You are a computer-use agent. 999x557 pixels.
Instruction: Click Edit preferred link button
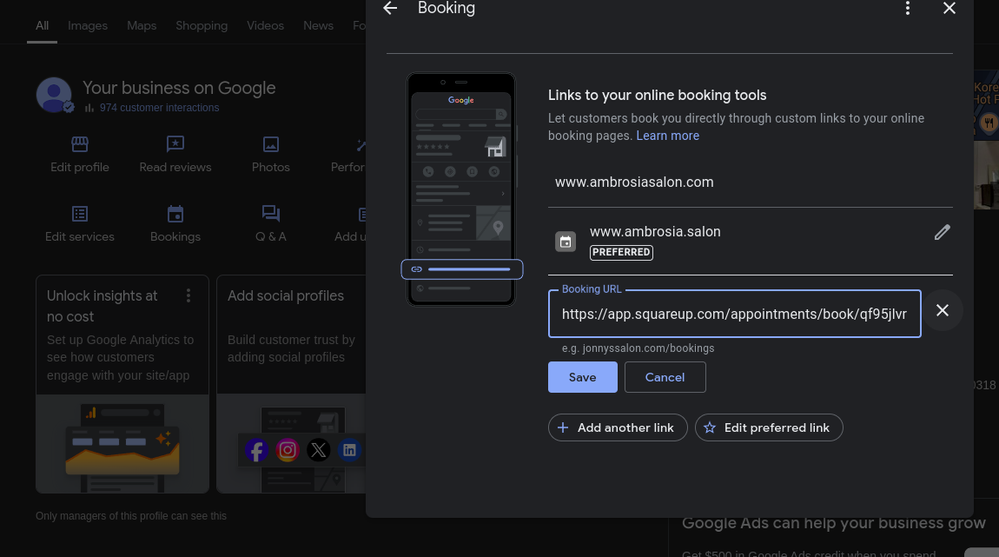[768, 428]
